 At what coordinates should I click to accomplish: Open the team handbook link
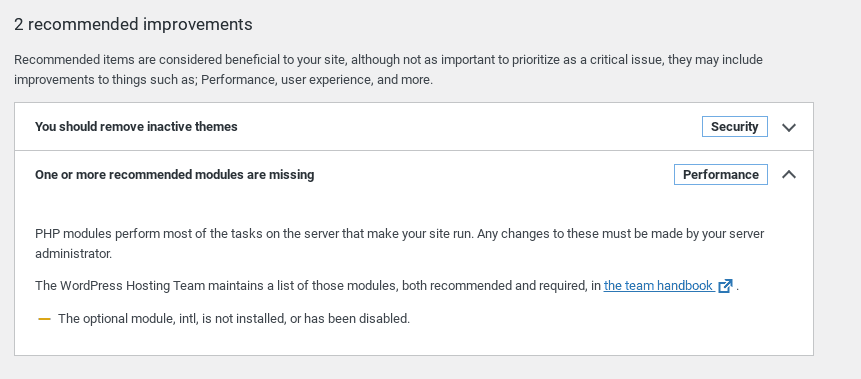[658, 286]
